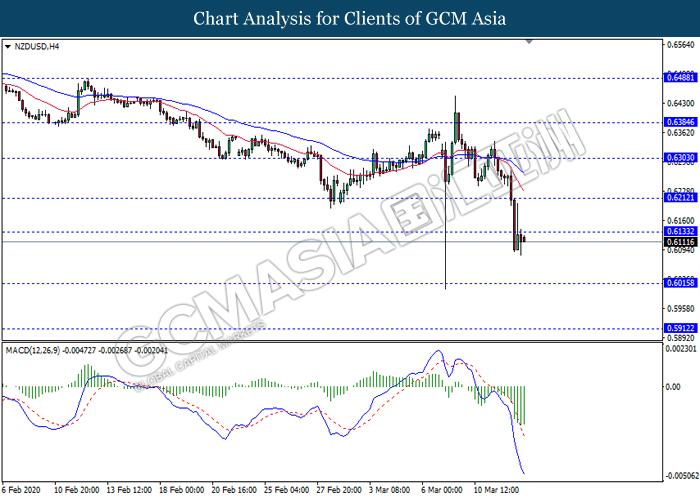Viewport: 700px width, 500px height.
Task: Click the 10 Feb 20:00 date marker
Action: 77,490
